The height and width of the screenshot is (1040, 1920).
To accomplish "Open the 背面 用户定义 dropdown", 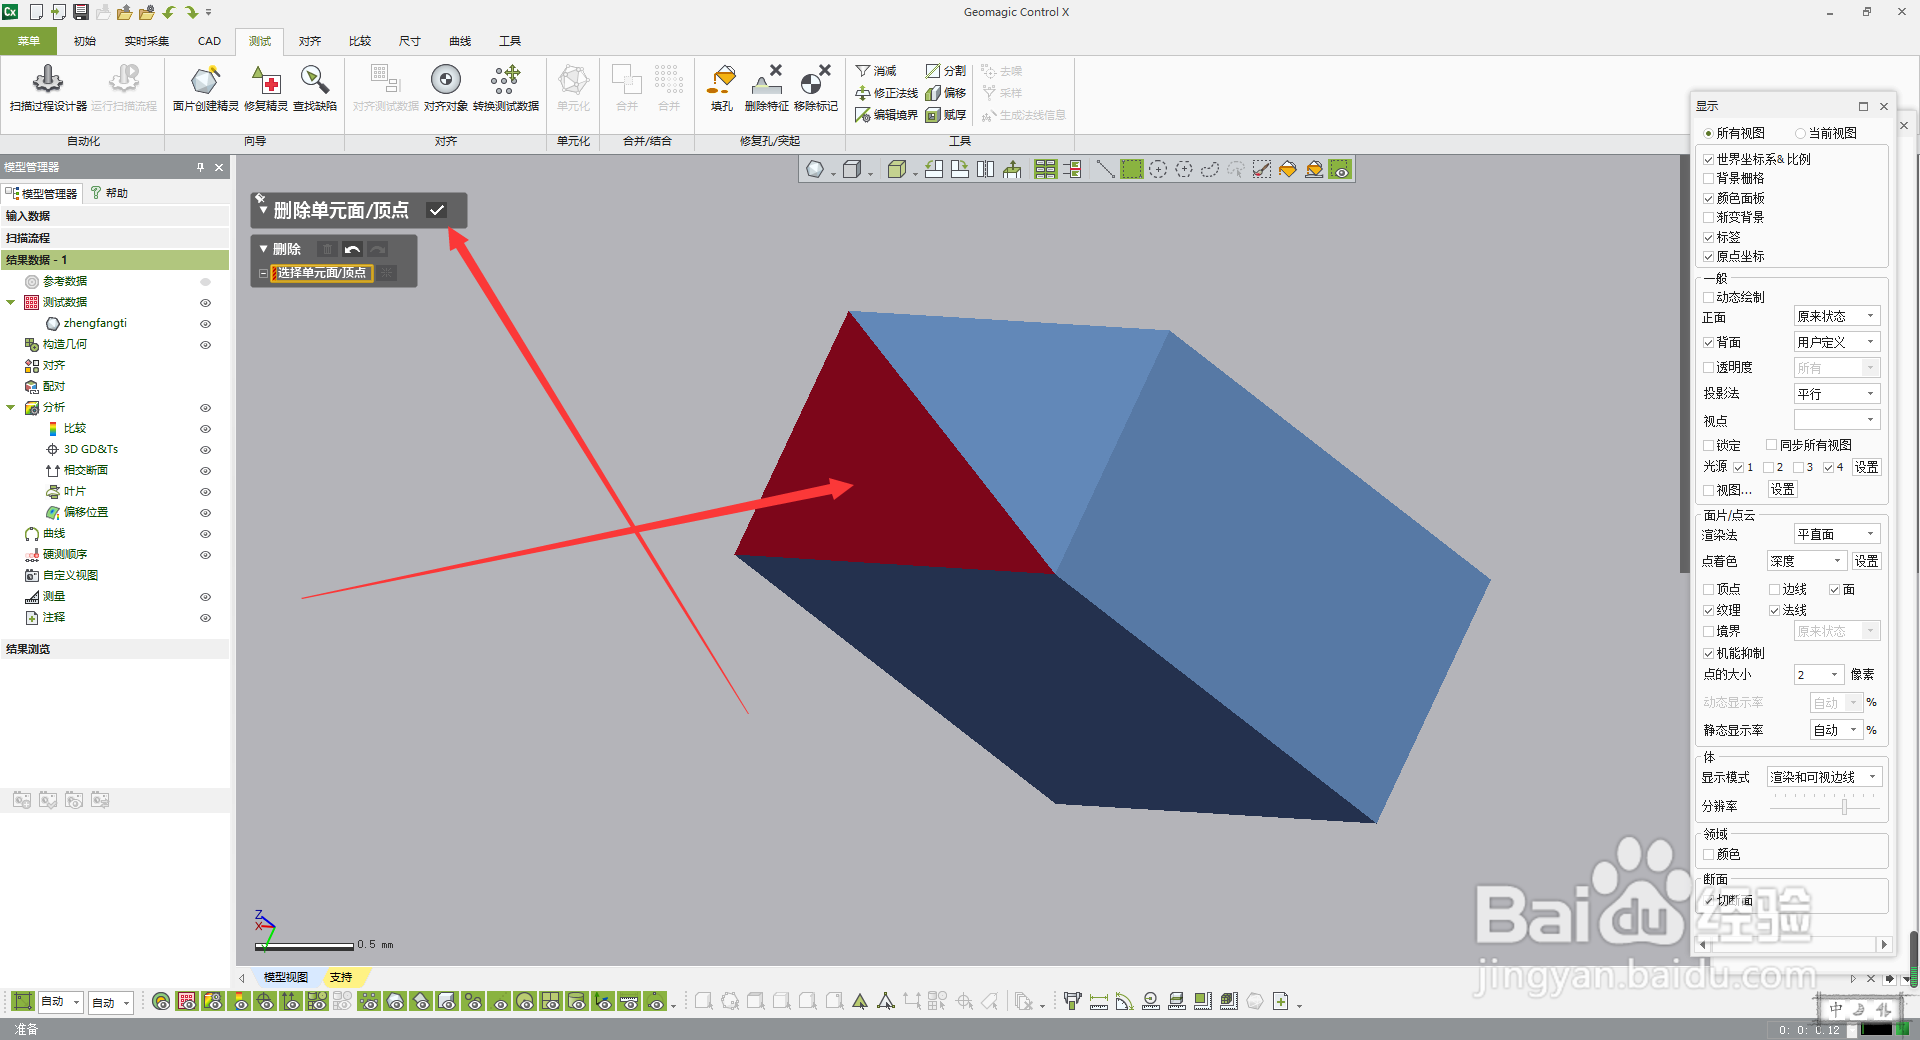I will [x=1837, y=342].
